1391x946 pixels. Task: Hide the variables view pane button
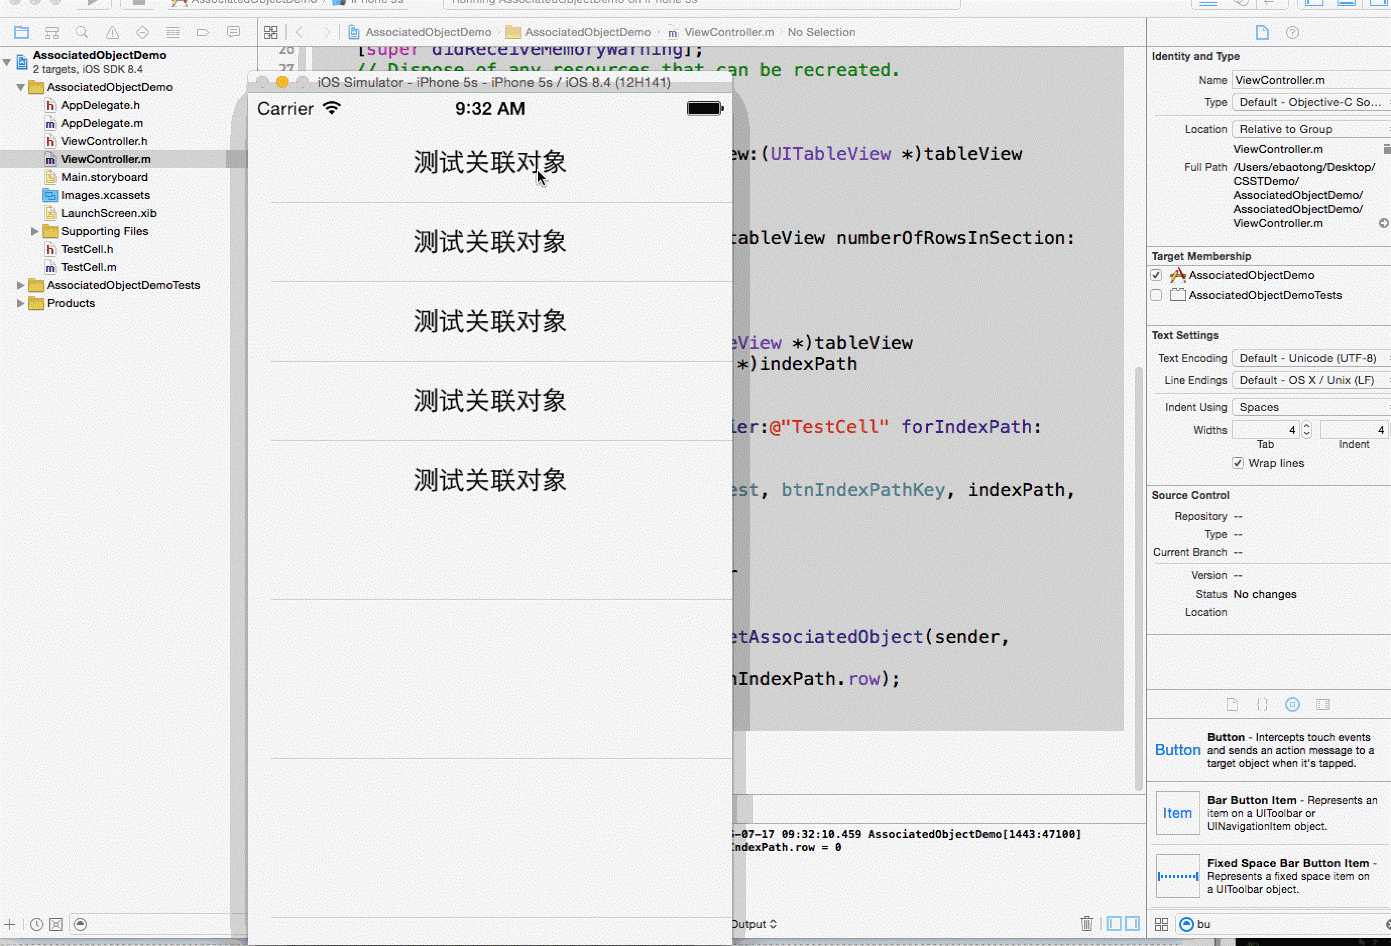1114,923
